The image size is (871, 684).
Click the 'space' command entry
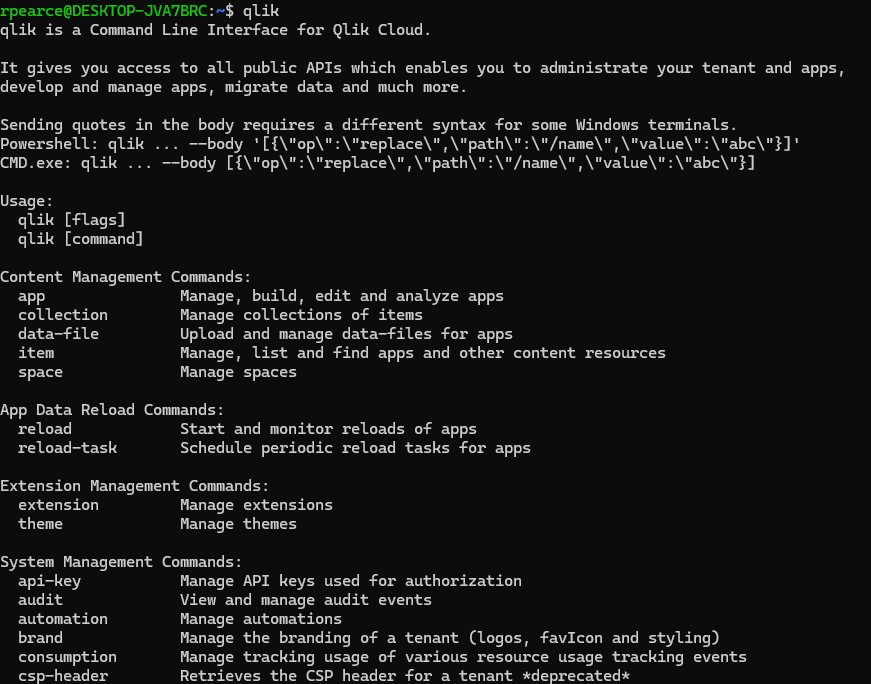coord(40,372)
